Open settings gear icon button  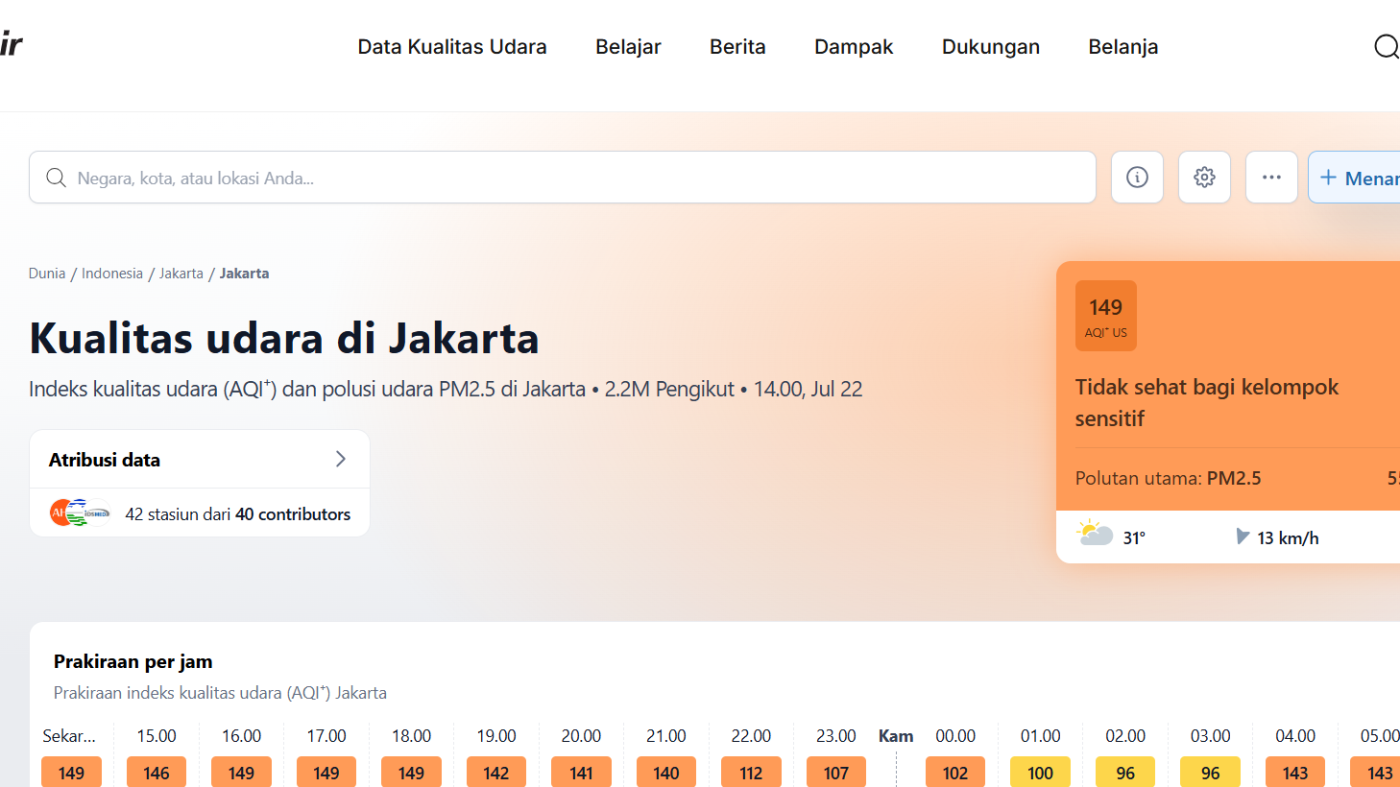1204,177
